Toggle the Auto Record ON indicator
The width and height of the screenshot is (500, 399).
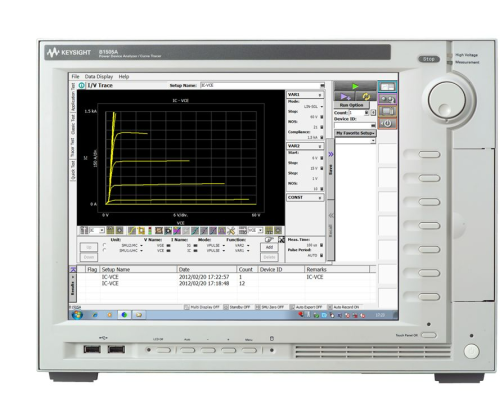pyautogui.click(x=344, y=307)
